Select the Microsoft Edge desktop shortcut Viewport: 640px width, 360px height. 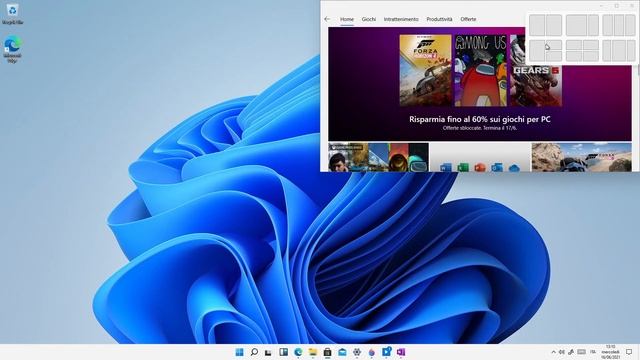(x=12, y=49)
